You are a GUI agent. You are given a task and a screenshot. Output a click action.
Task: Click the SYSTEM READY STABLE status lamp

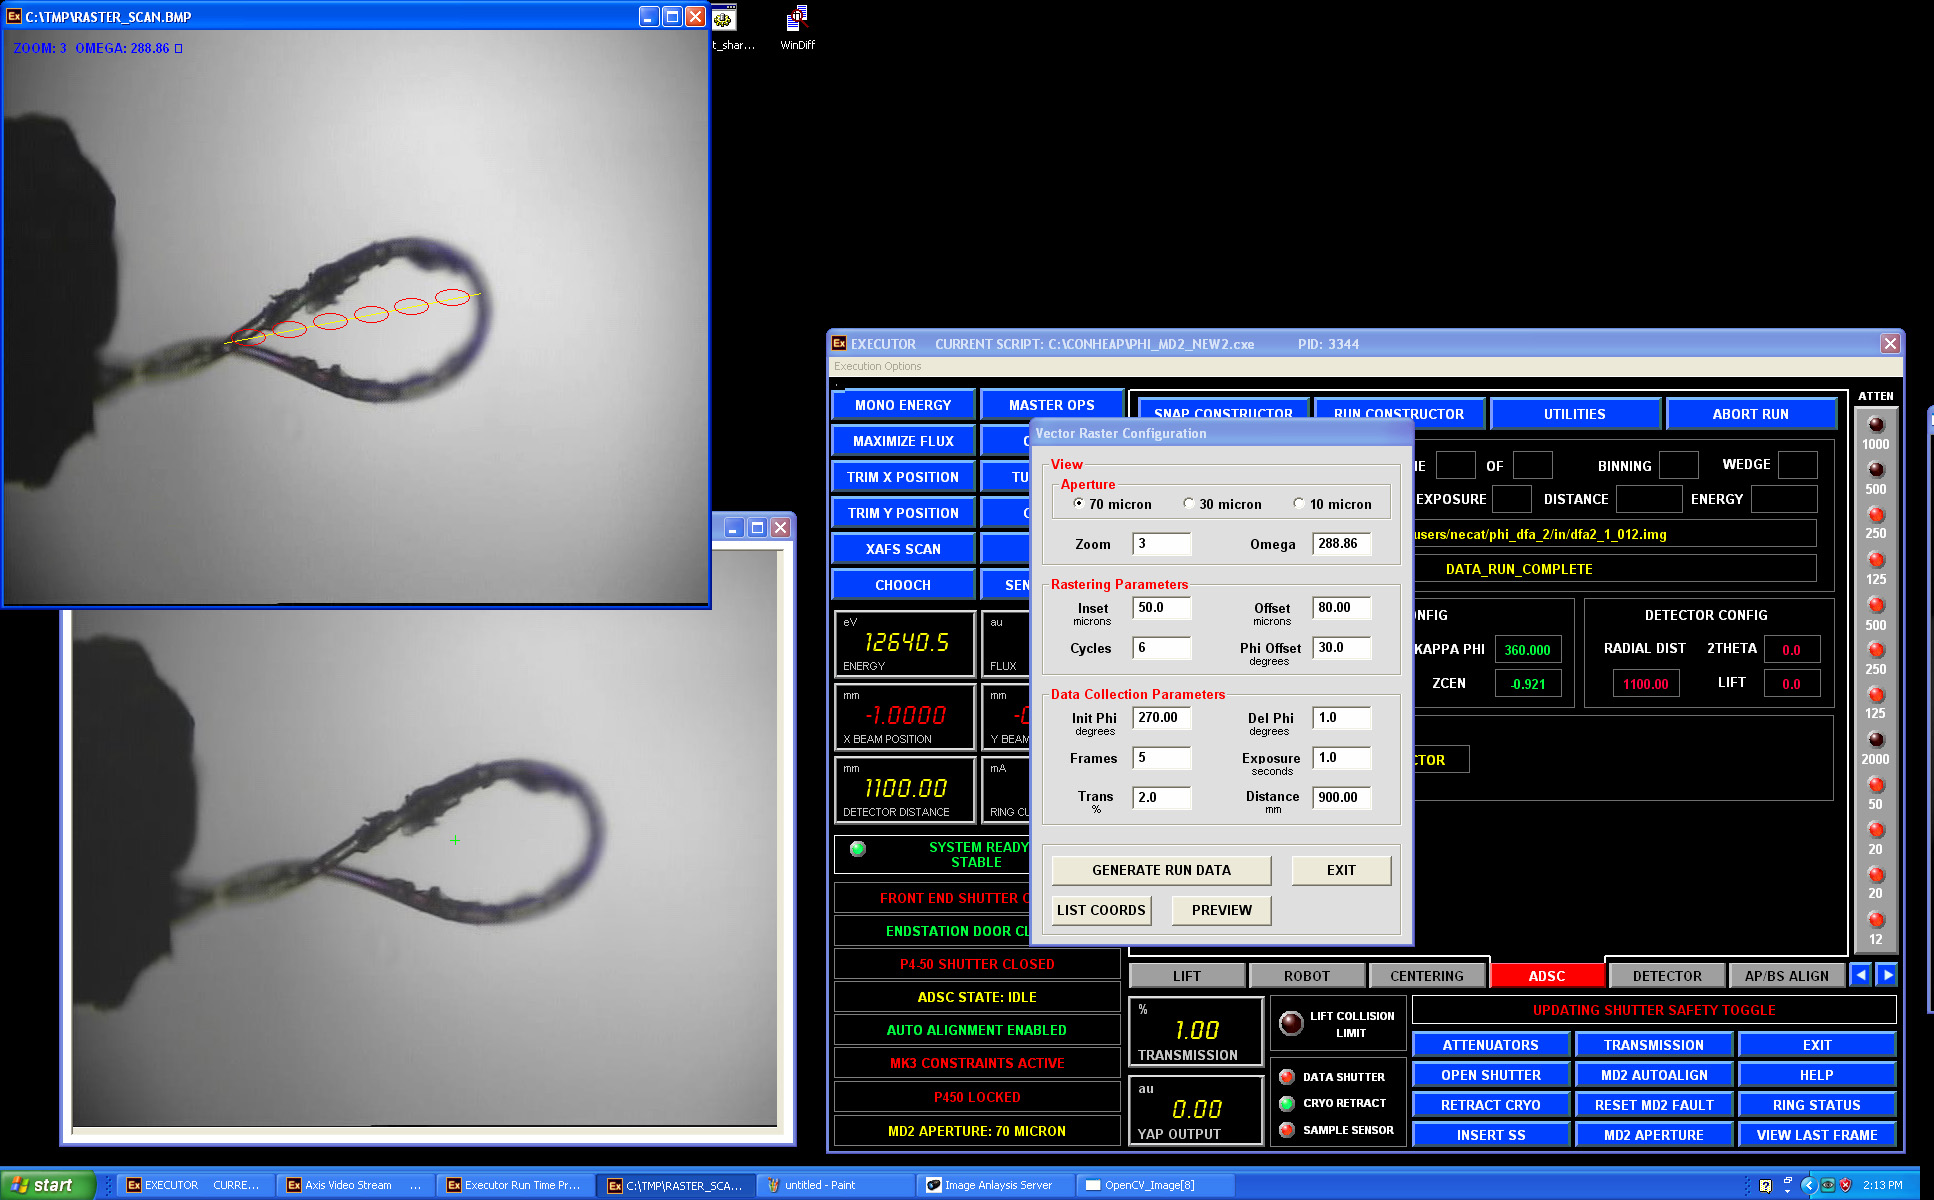pos(855,847)
